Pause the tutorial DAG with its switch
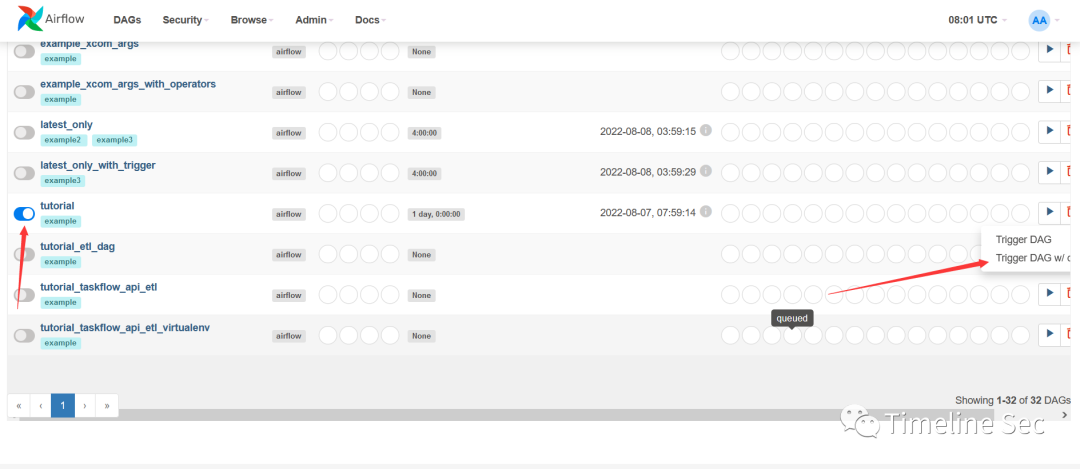1080x469 pixels. (24, 213)
